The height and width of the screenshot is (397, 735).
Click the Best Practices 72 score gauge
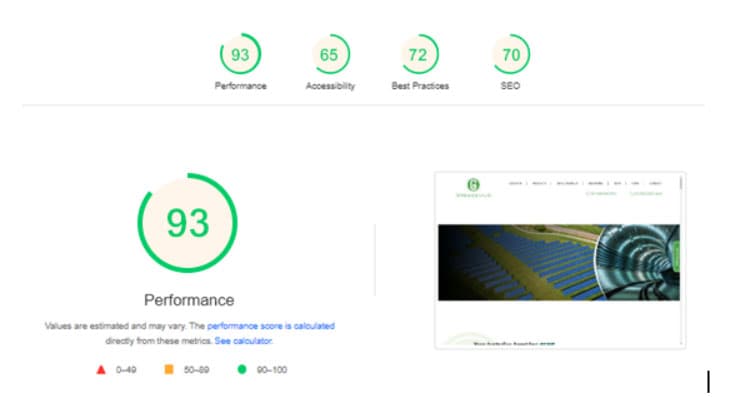pos(420,54)
